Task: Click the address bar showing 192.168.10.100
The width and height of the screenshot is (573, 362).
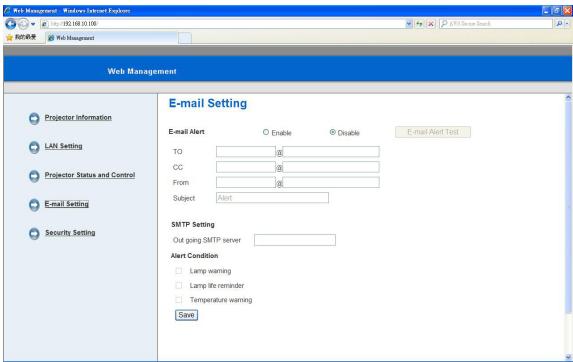Action: [227, 24]
